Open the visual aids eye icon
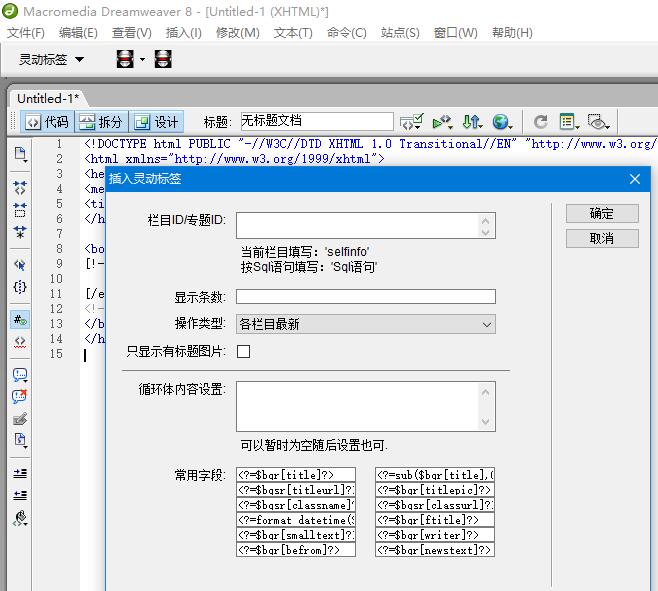Image resolution: width=658 pixels, height=591 pixels. tap(598, 122)
